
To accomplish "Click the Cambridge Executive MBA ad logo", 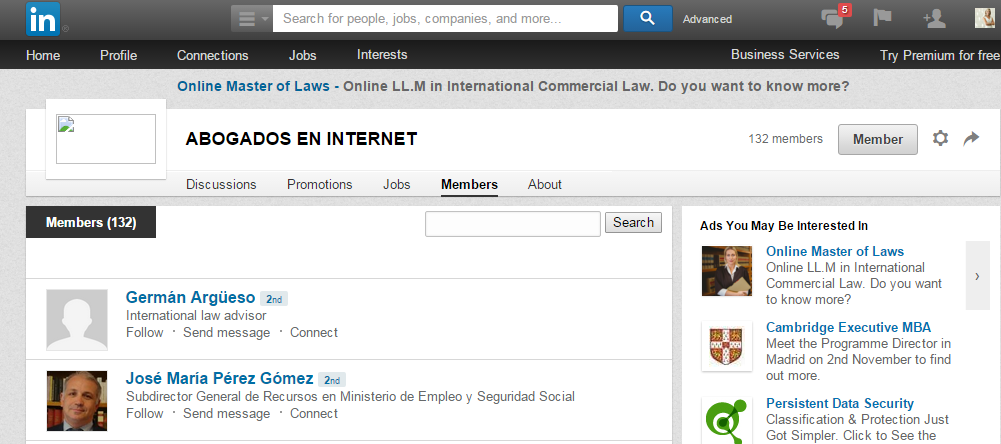I will click(x=727, y=345).
